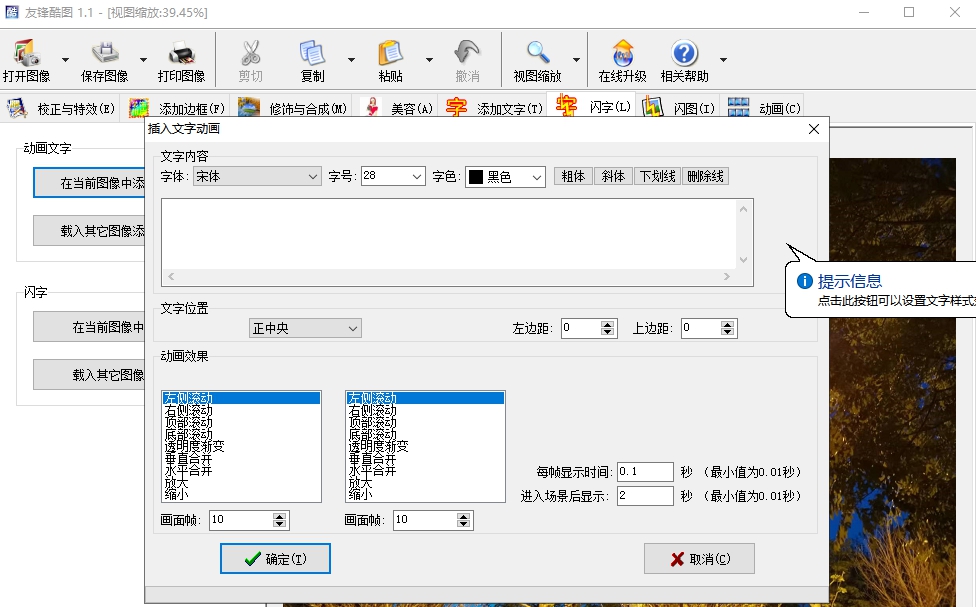The image size is (976, 607).
Task: Click the 粘贴 paste clipboard icon
Action: 390,53
